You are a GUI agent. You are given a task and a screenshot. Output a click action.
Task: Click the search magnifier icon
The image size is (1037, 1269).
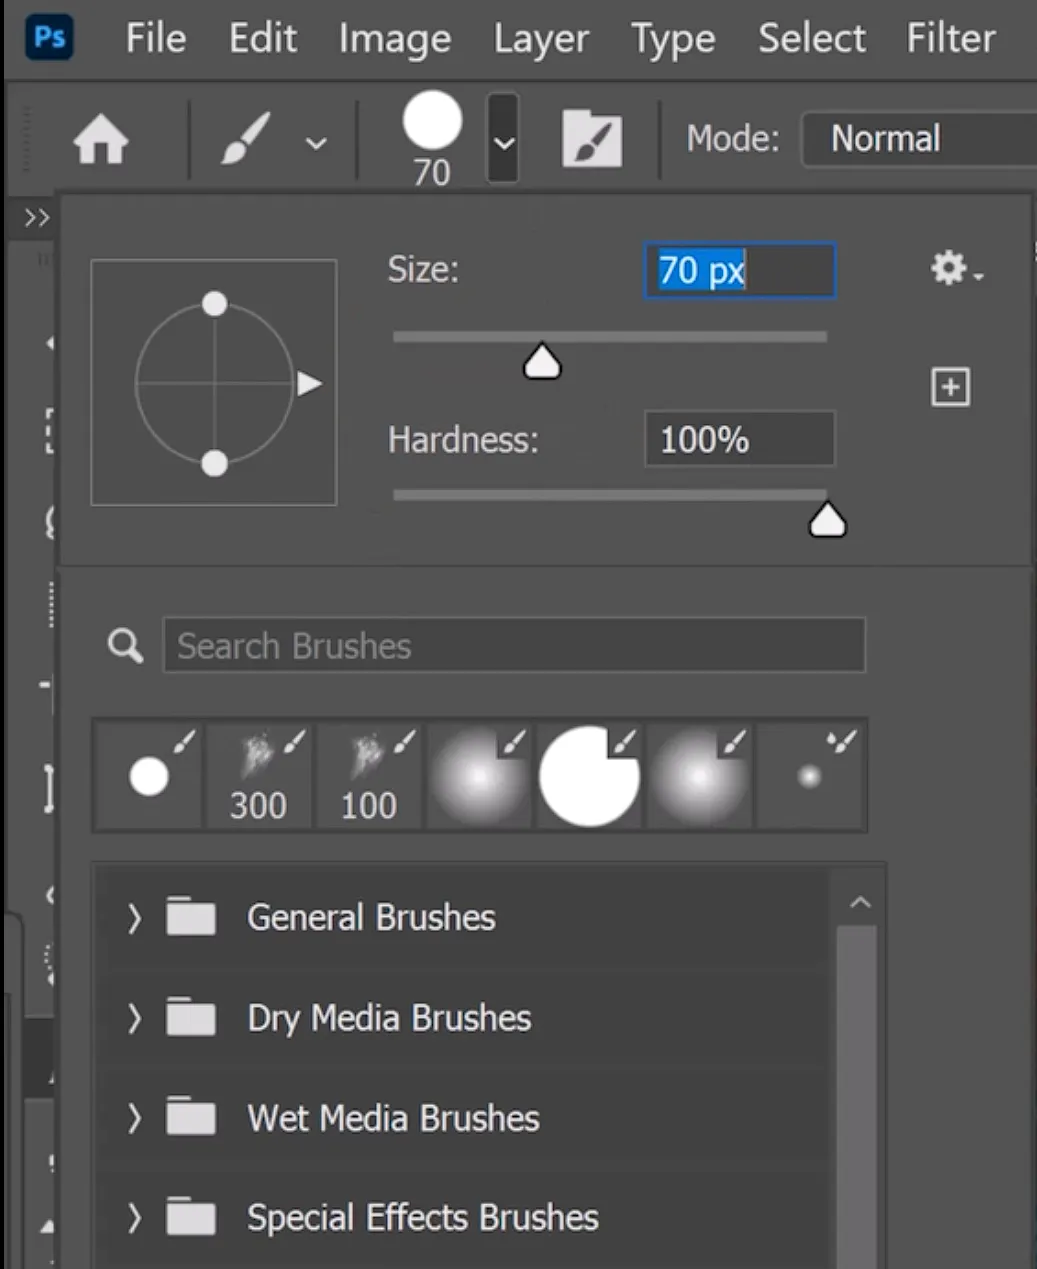126,646
